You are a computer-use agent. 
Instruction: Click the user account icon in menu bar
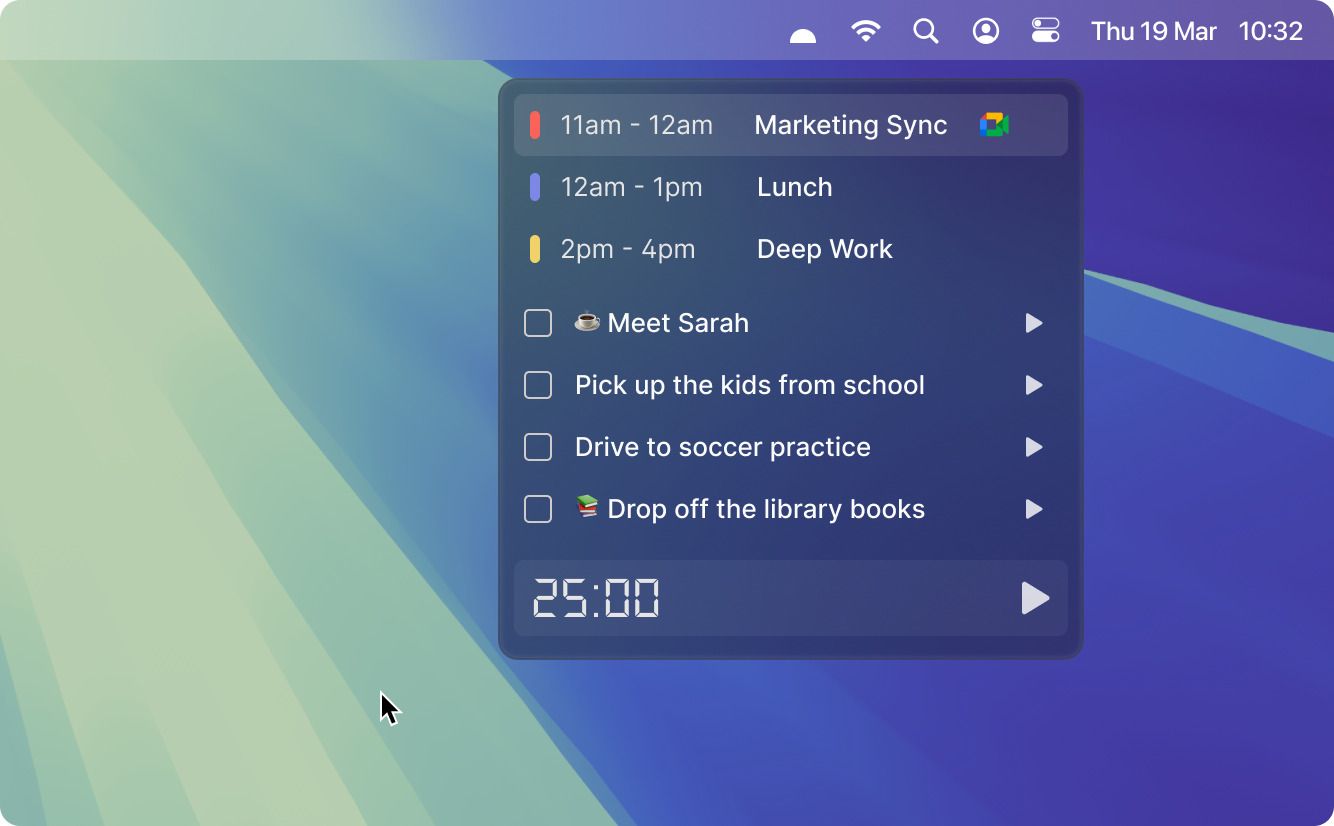[986, 31]
